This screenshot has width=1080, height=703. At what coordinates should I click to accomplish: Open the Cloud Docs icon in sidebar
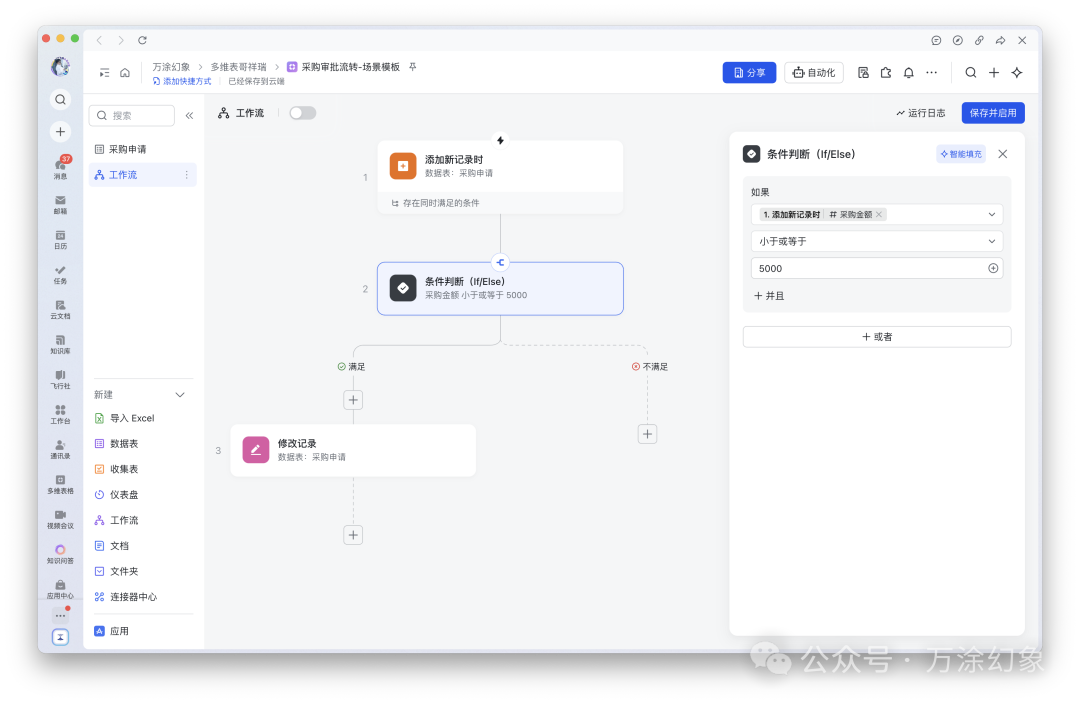tap(61, 309)
